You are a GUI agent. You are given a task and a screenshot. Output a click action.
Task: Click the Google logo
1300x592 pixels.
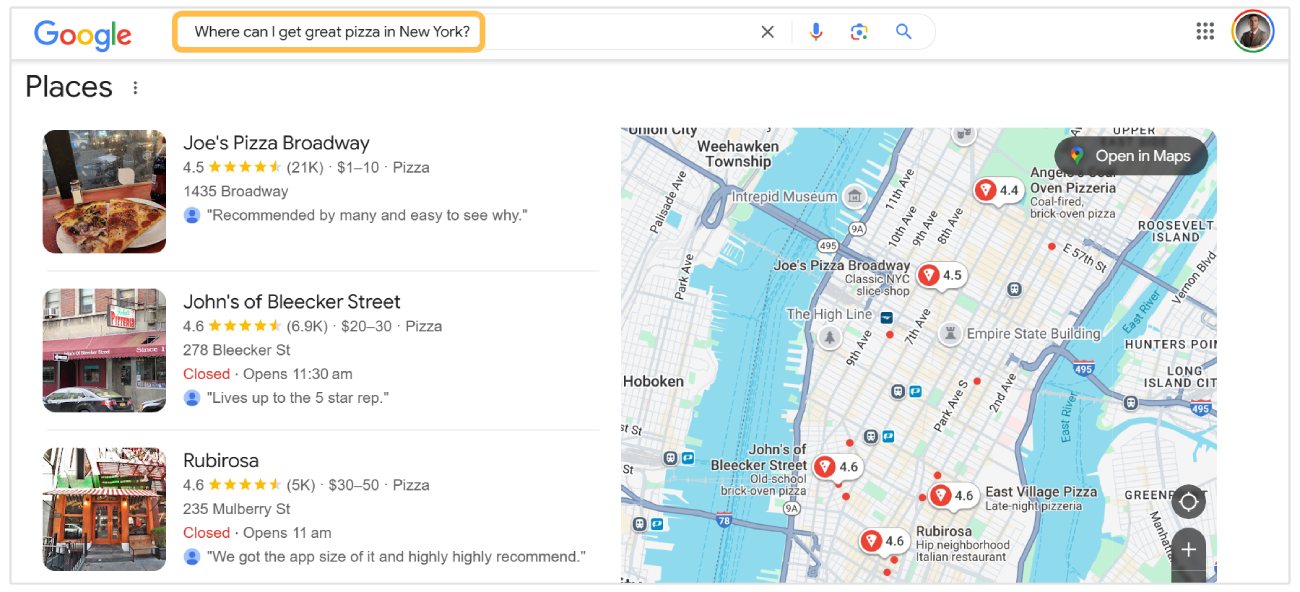(x=83, y=35)
